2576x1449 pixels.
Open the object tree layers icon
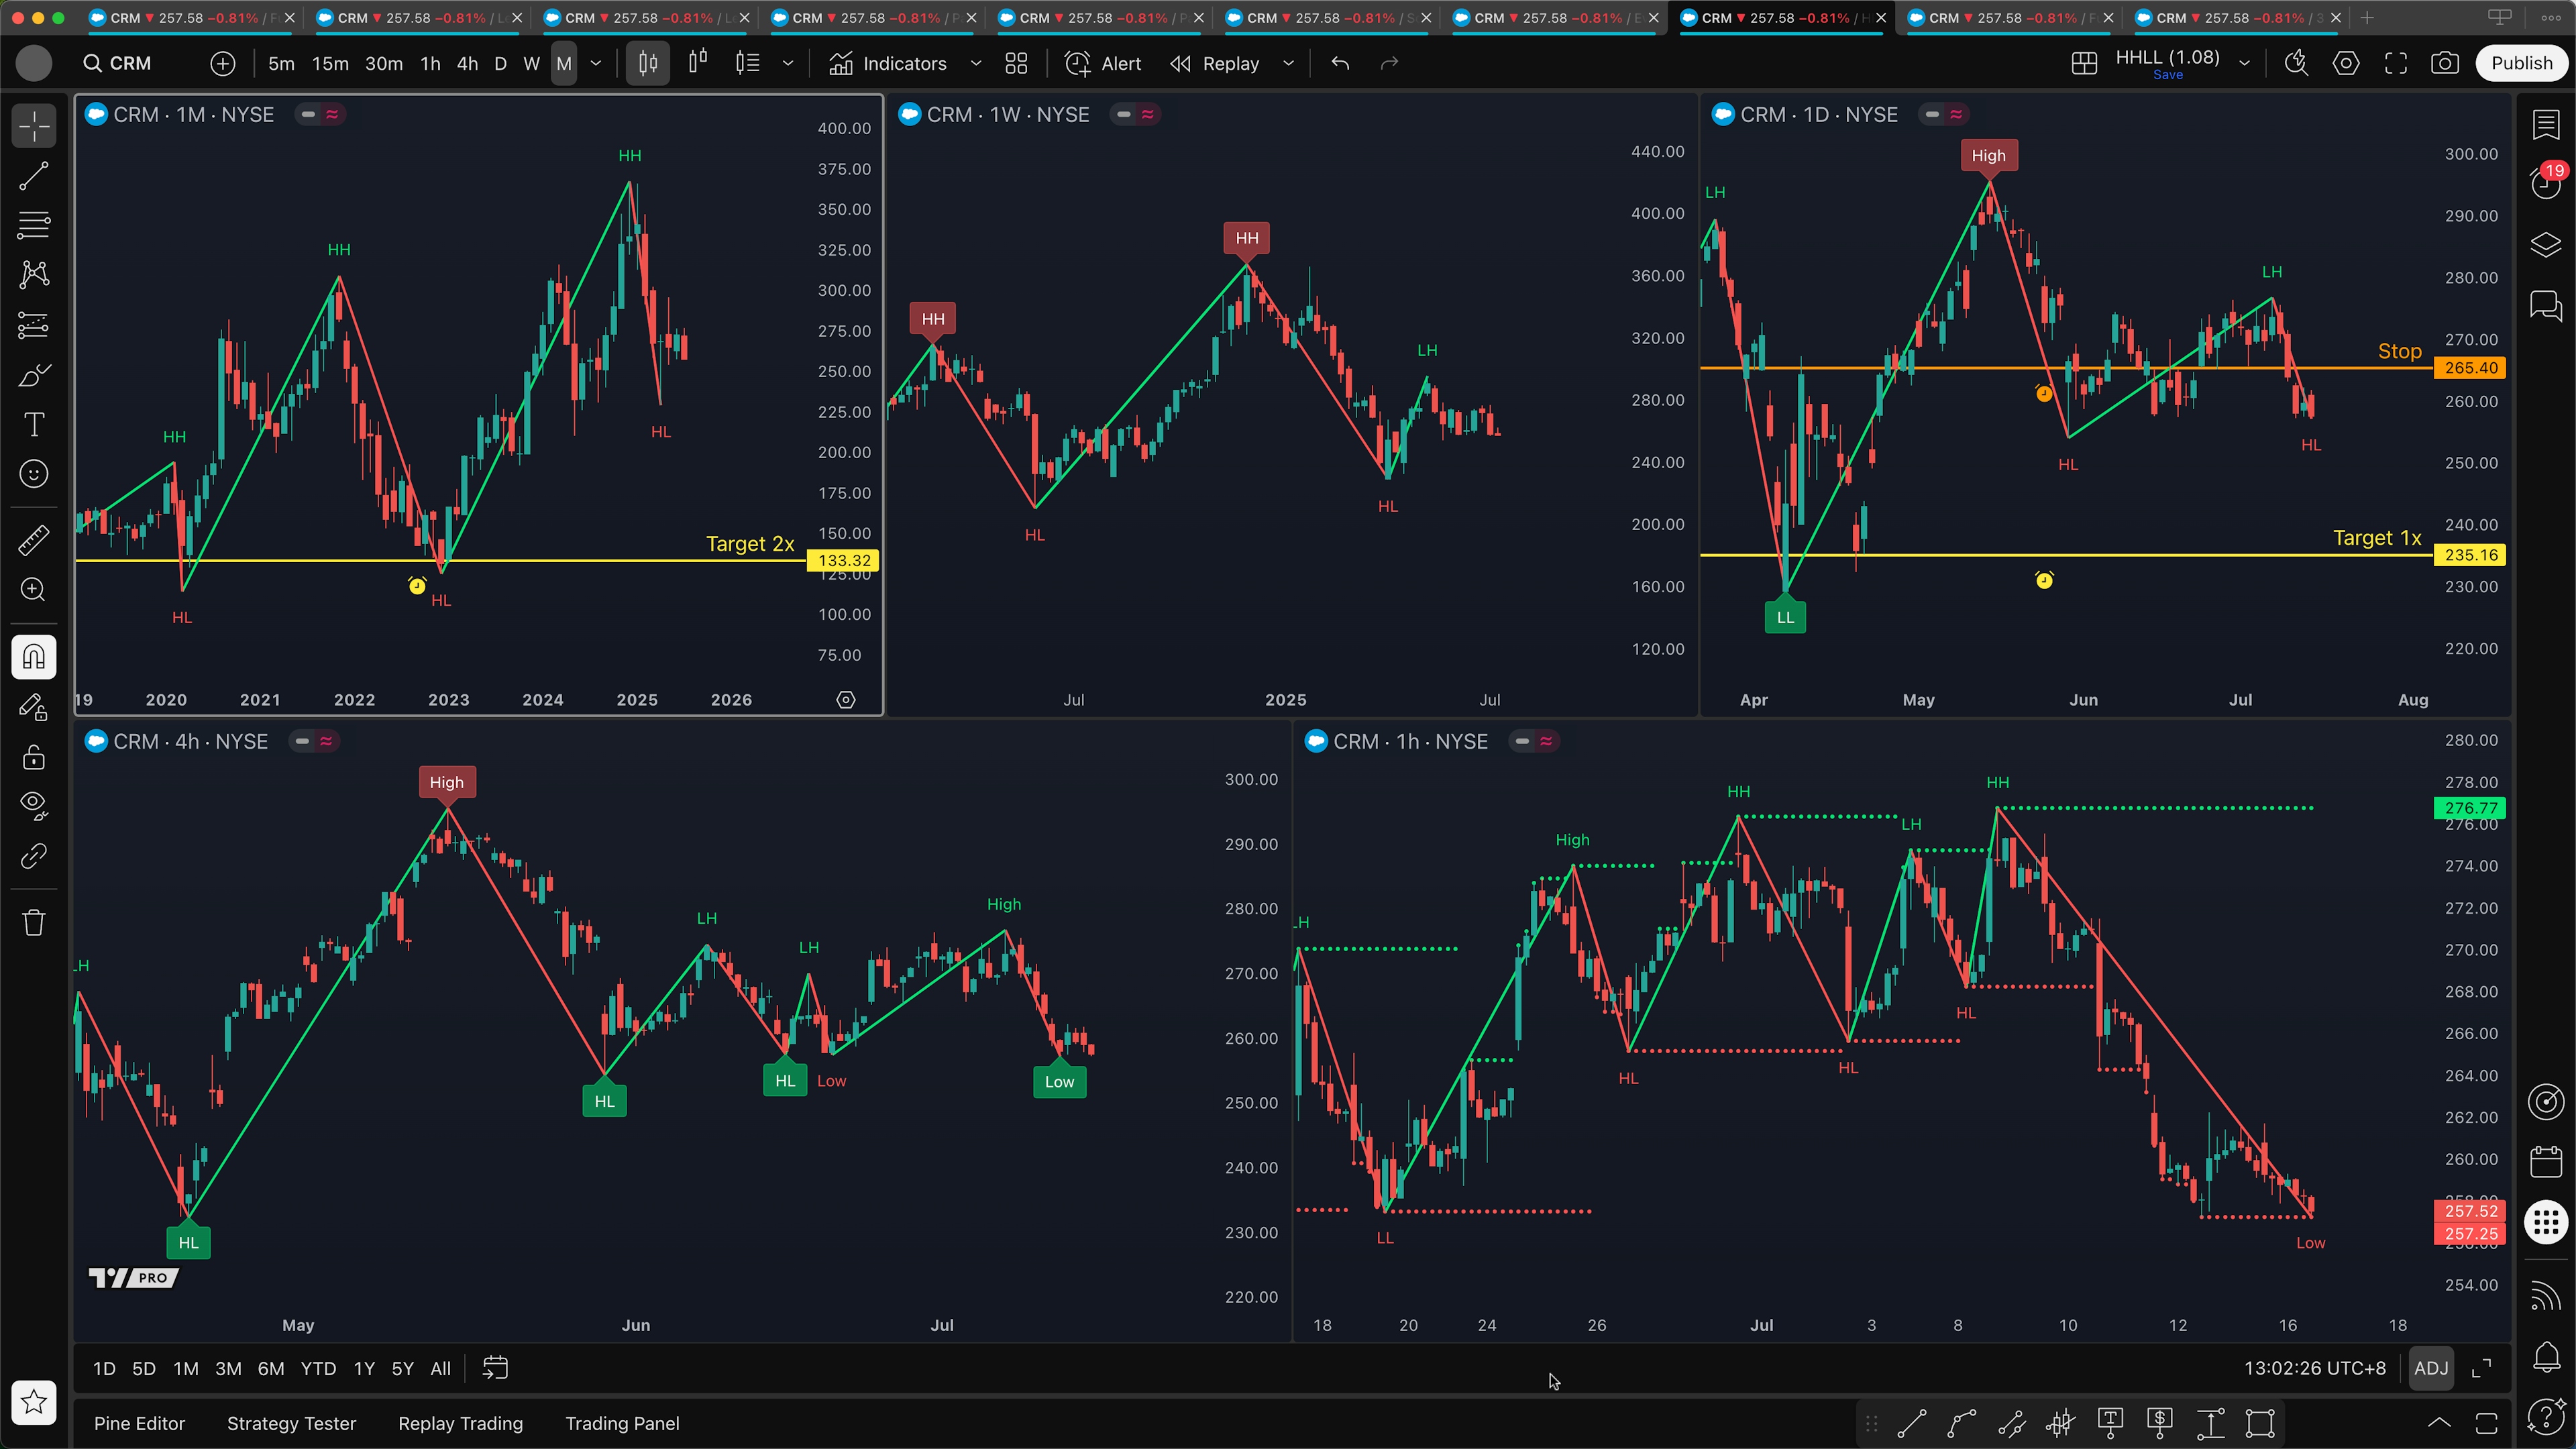coord(2546,244)
